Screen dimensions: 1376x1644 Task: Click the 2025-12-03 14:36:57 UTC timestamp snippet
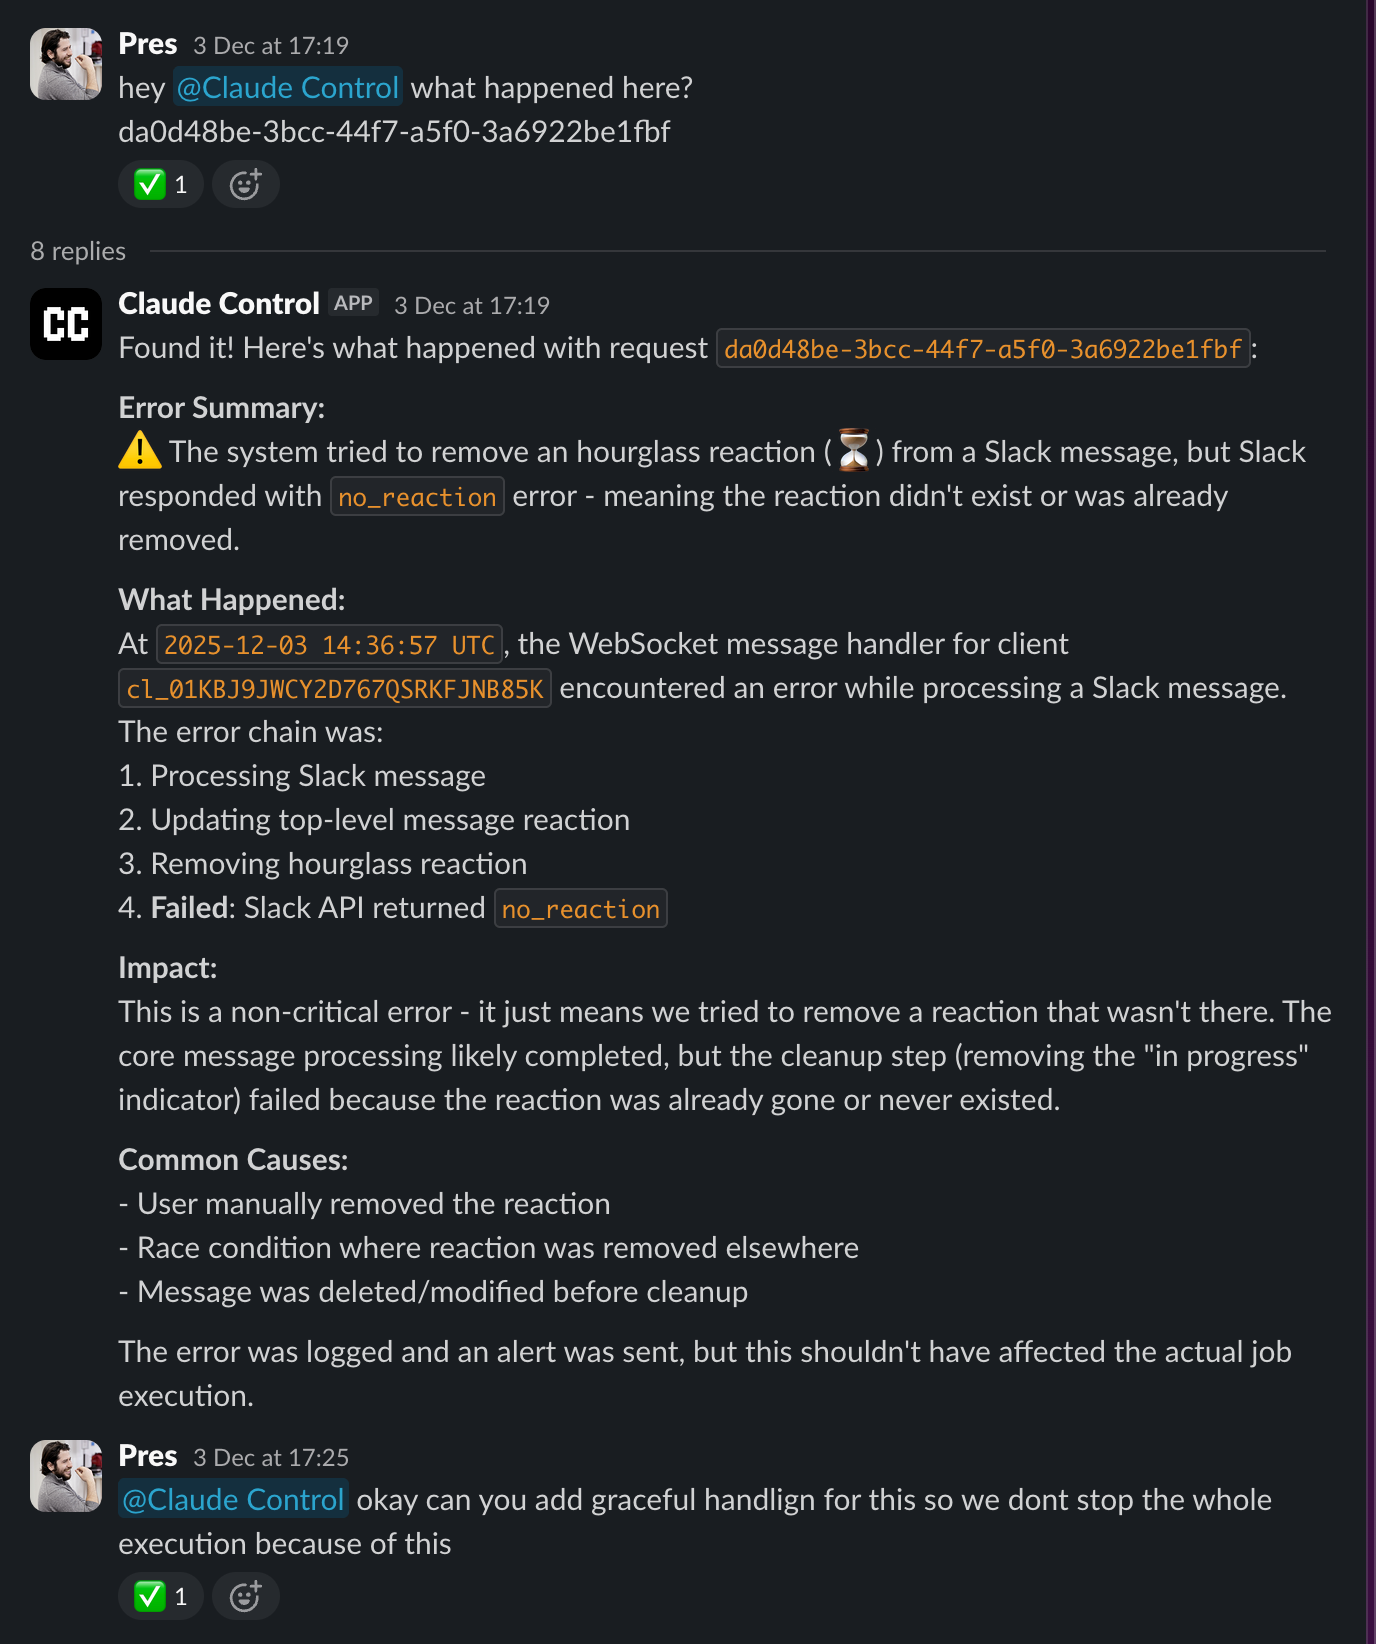pos(331,644)
